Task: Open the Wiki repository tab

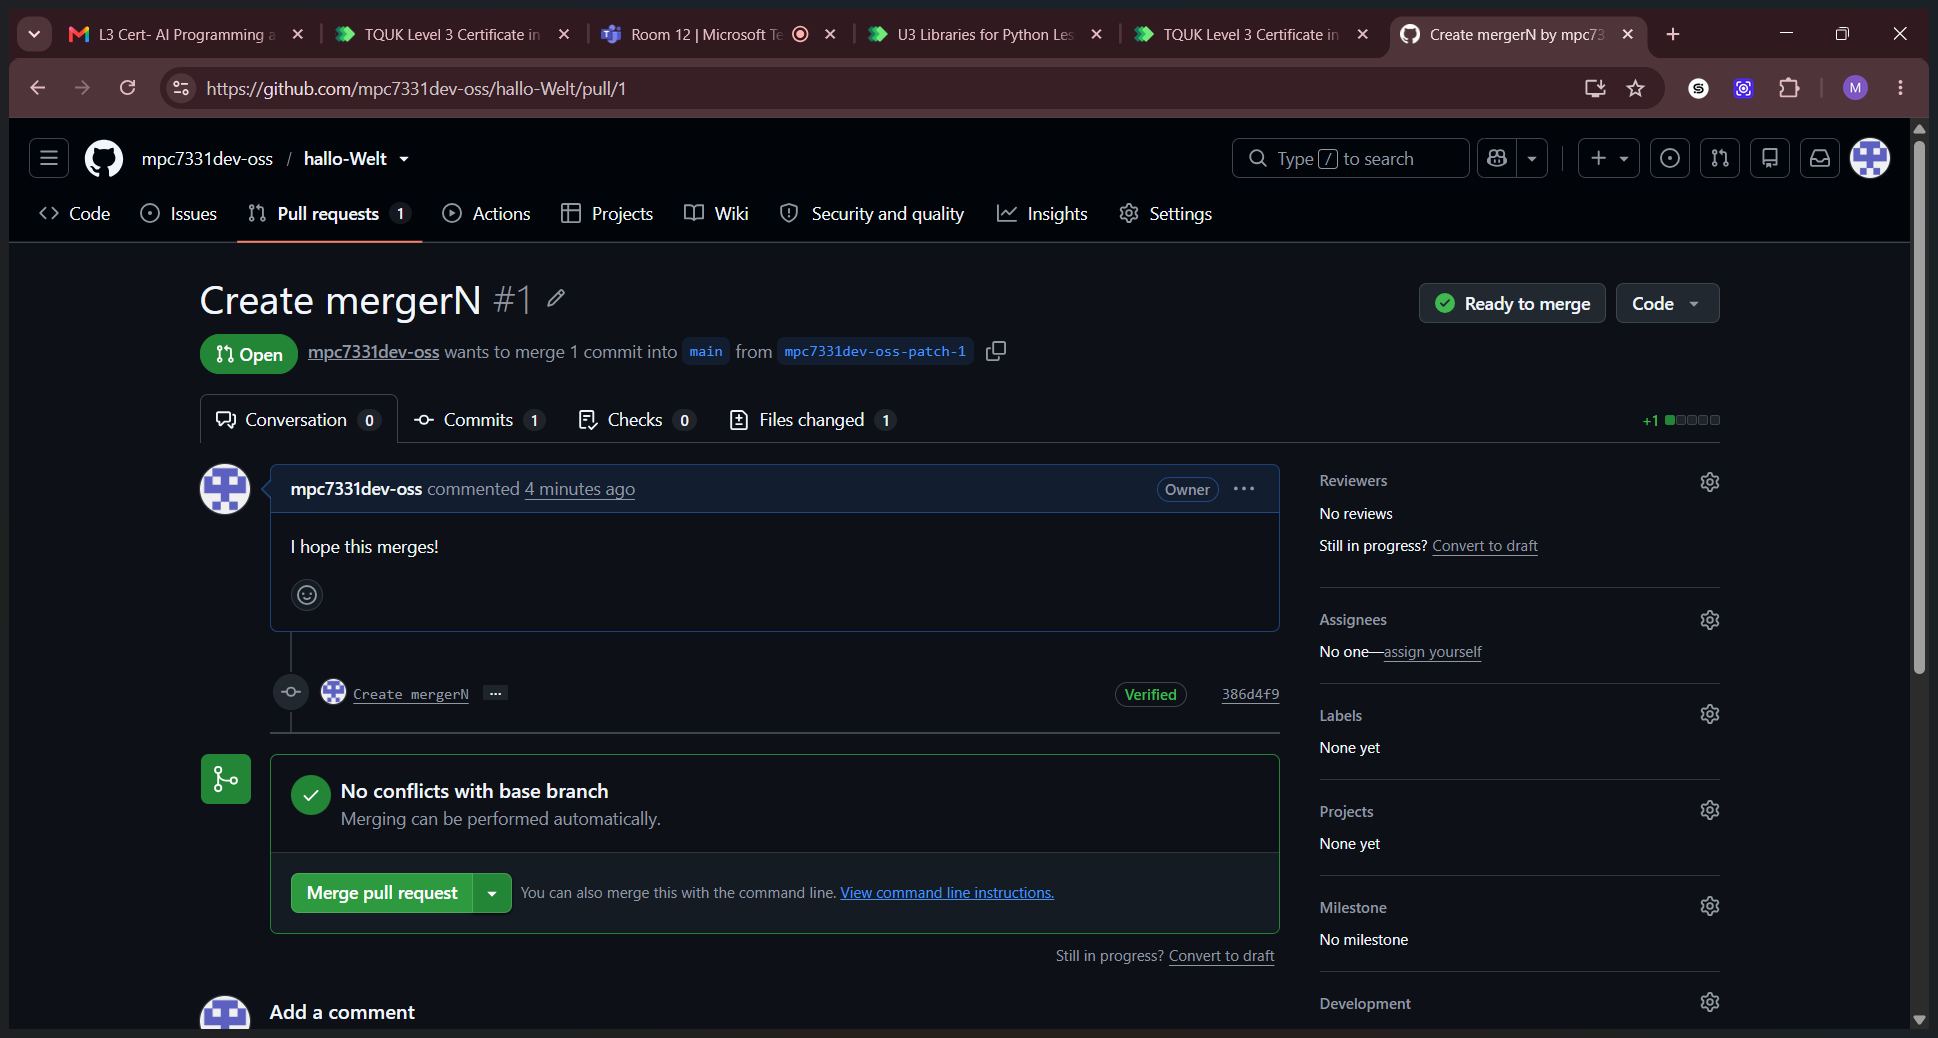Action: 716,214
